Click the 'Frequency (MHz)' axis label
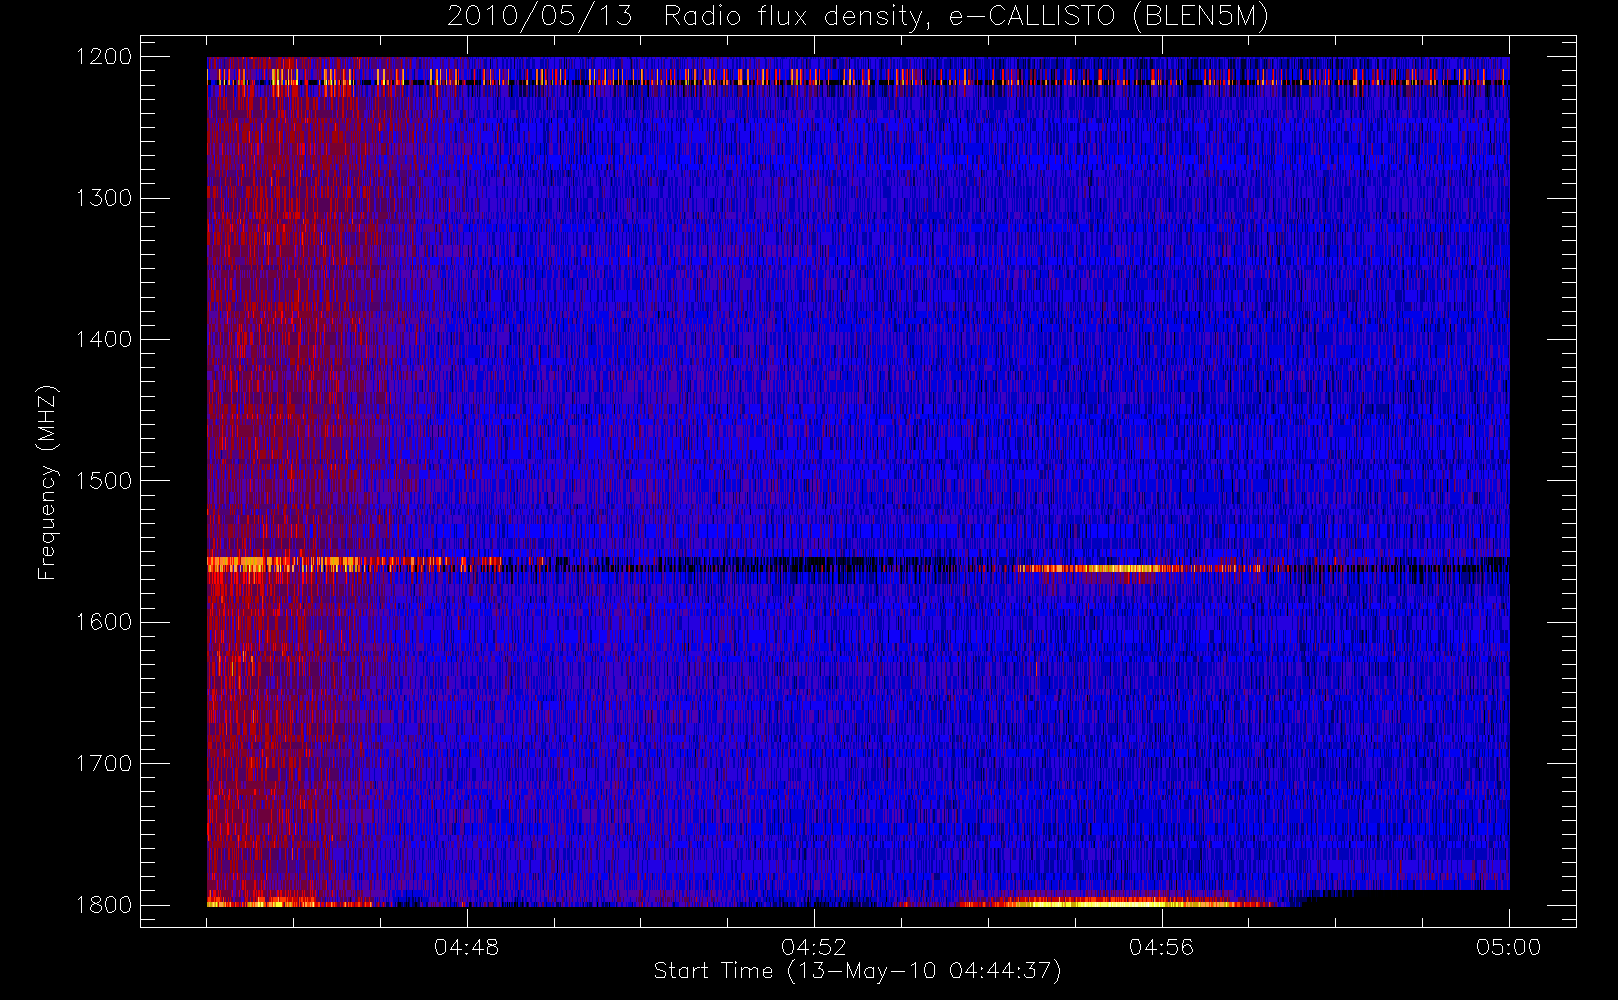This screenshot has height=1000, width=1618. click(x=47, y=482)
